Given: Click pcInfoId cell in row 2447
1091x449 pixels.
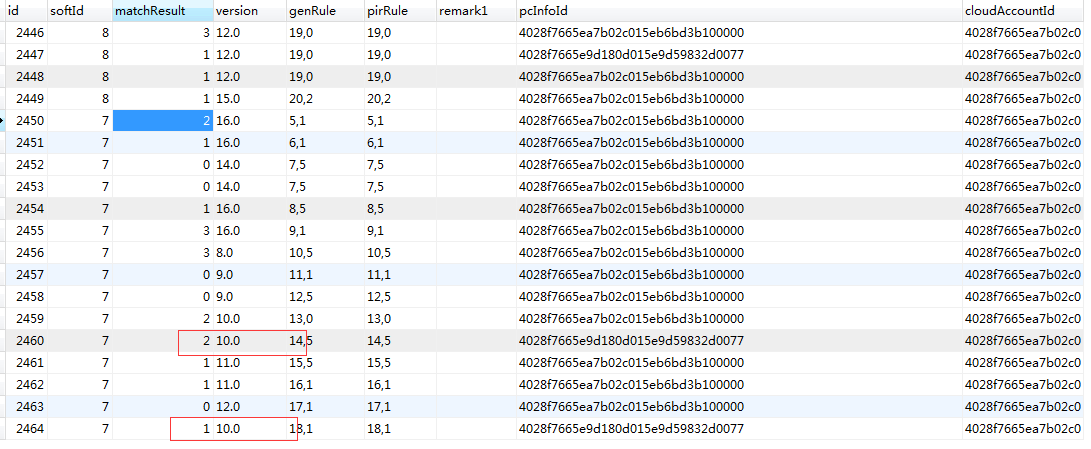Looking at the screenshot, I should tap(739, 54).
